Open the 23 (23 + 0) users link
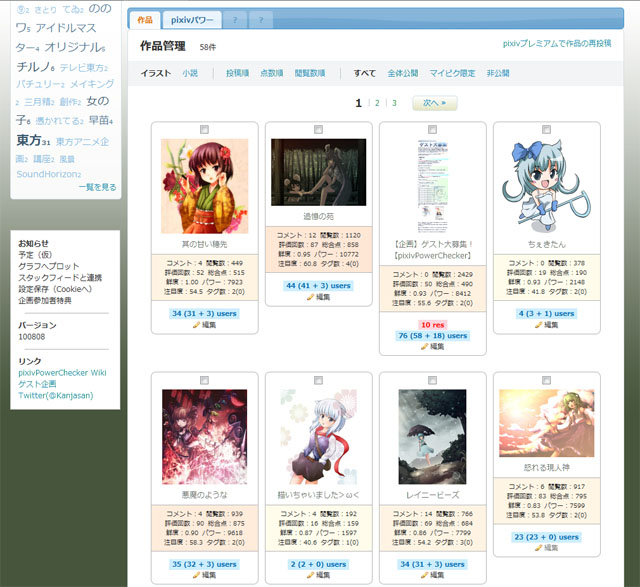The height and width of the screenshot is (587, 640). tap(547, 537)
